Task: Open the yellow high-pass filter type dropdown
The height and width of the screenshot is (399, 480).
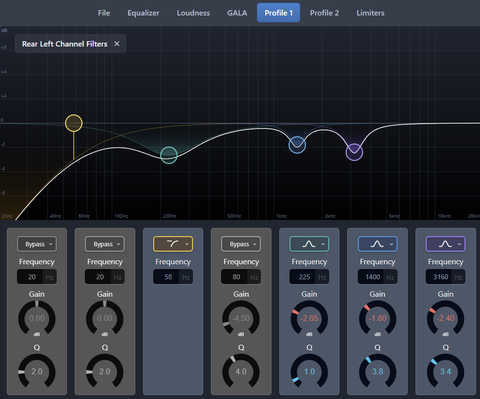Action: point(173,244)
